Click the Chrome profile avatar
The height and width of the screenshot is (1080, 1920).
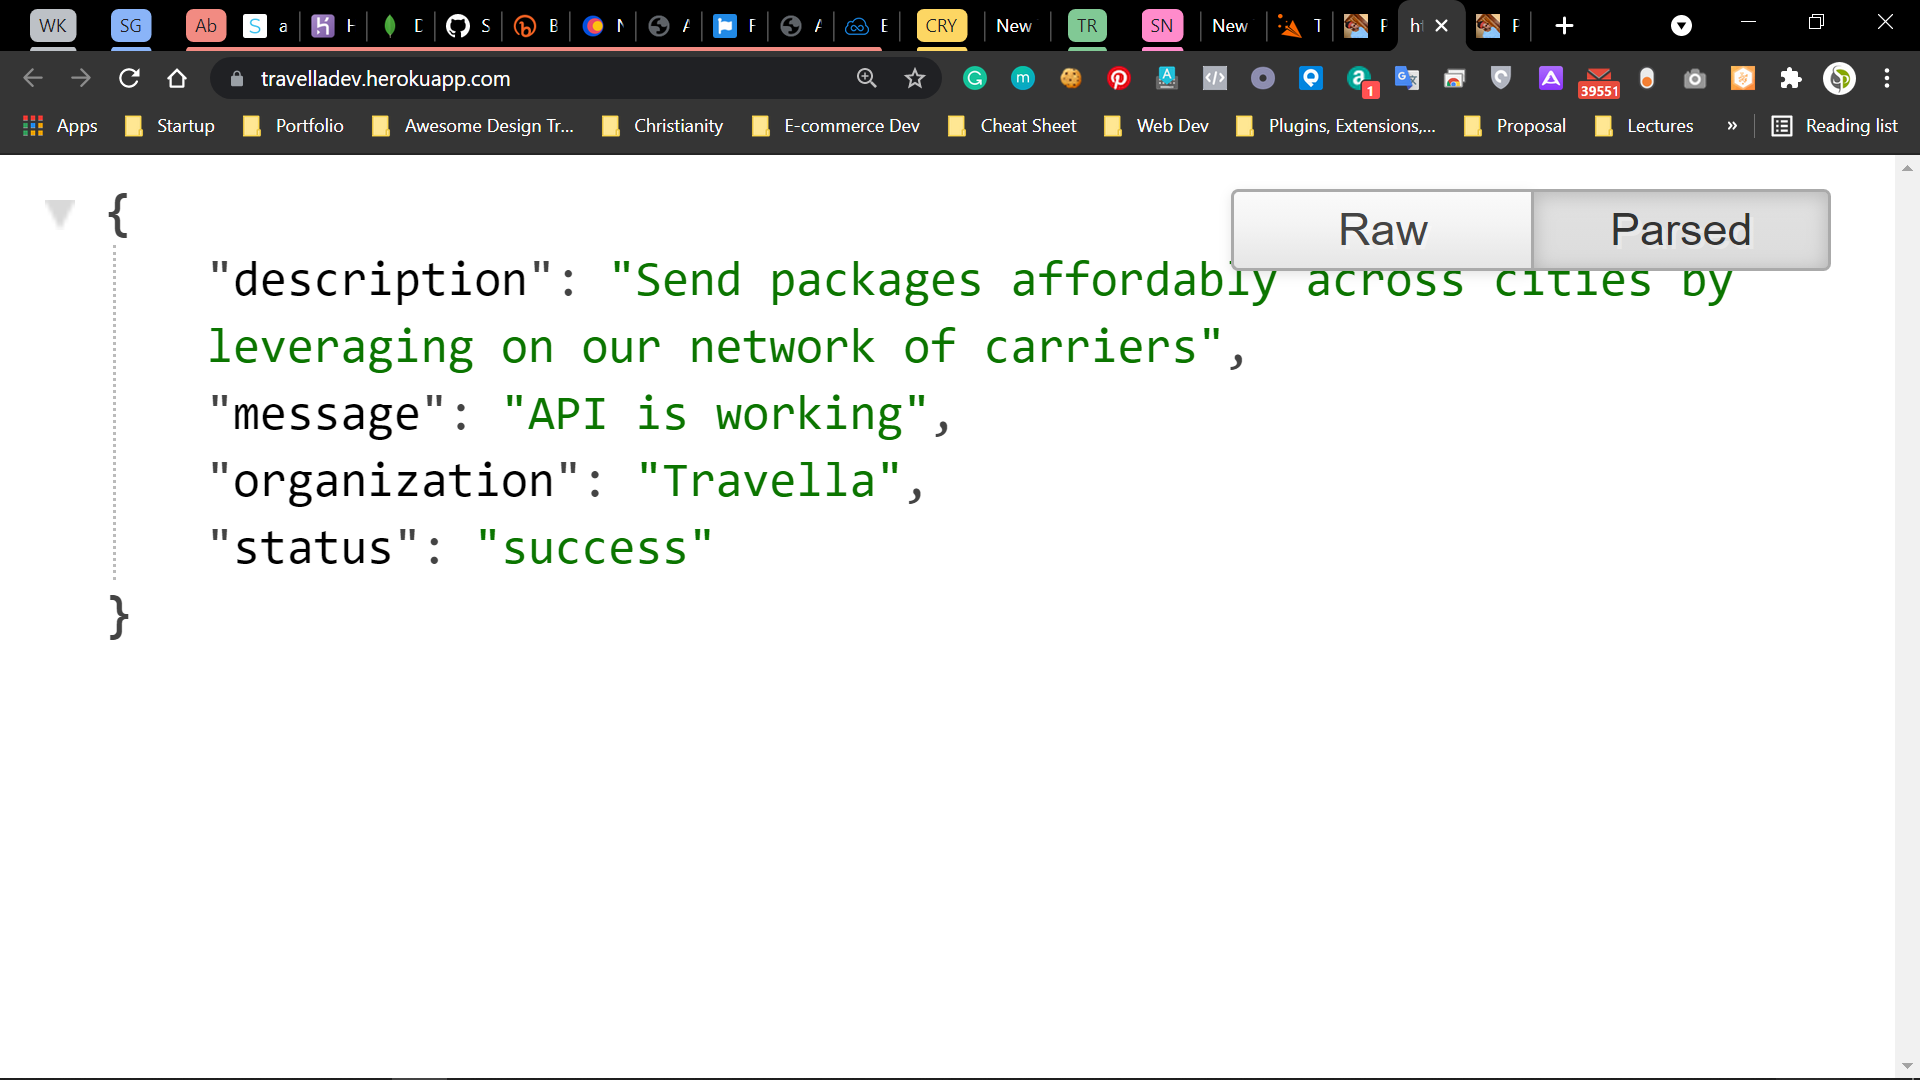click(x=1840, y=78)
